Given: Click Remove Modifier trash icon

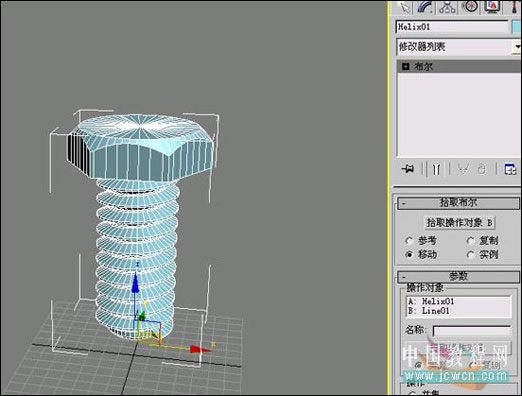Looking at the screenshot, I should click(x=481, y=169).
